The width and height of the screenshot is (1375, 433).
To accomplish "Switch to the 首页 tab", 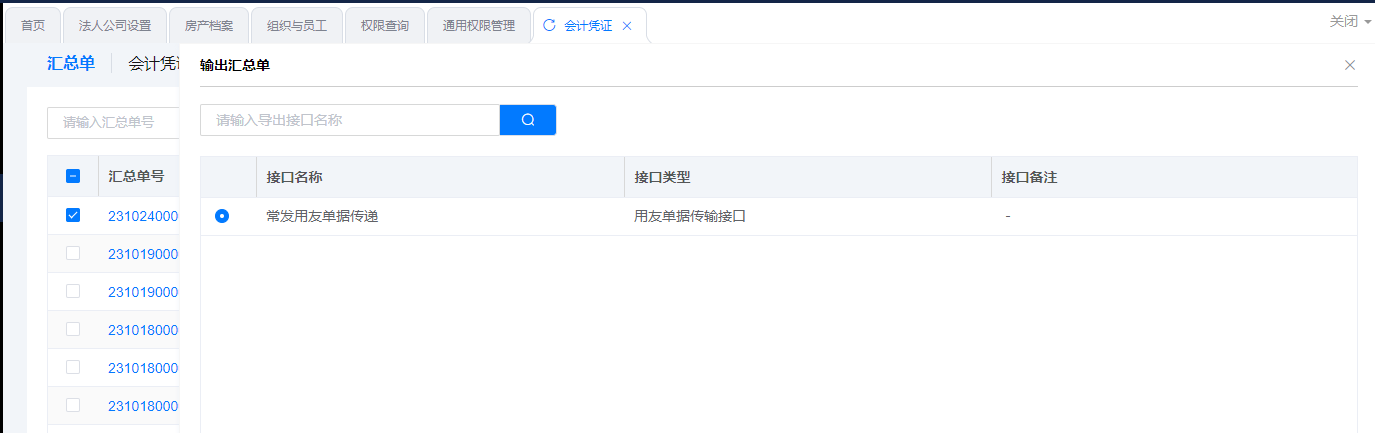I will click(33, 26).
